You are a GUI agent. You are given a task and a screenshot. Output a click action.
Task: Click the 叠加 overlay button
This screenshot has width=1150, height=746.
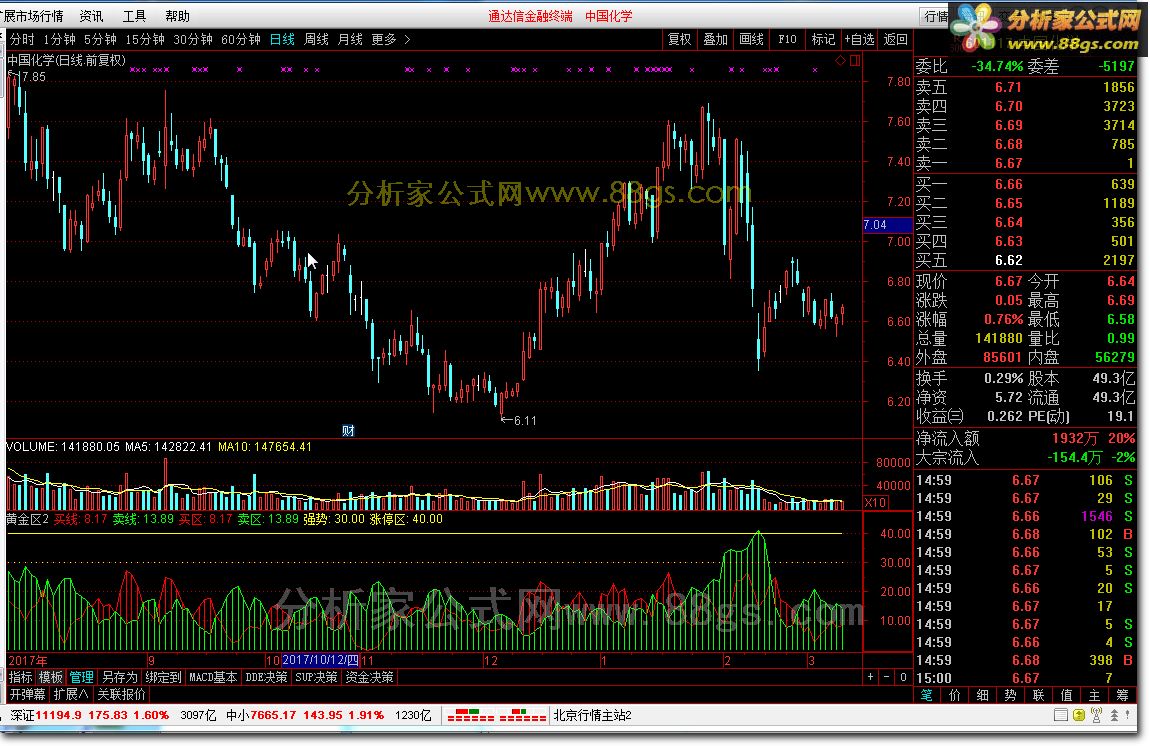tap(716, 40)
